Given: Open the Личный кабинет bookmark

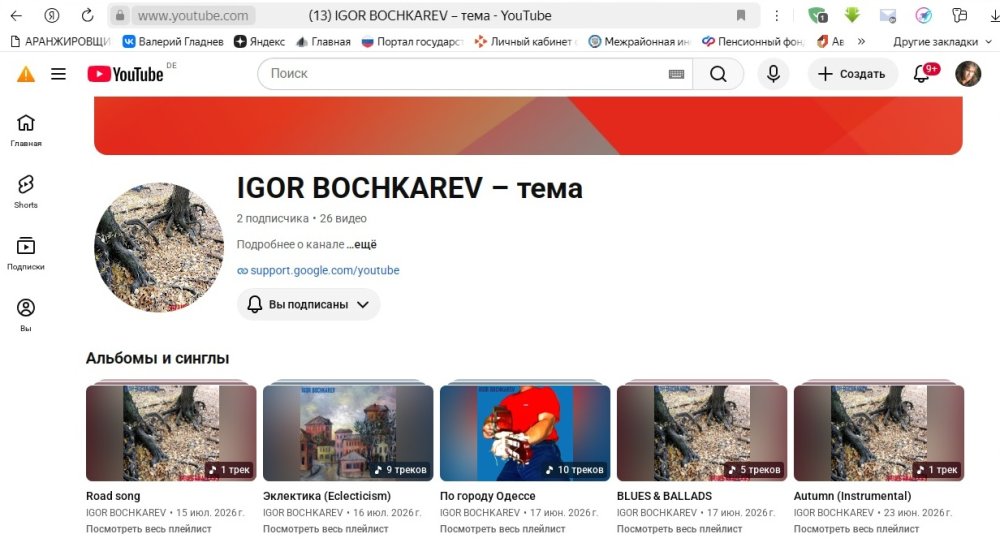Looking at the screenshot, I should [526, 41].
